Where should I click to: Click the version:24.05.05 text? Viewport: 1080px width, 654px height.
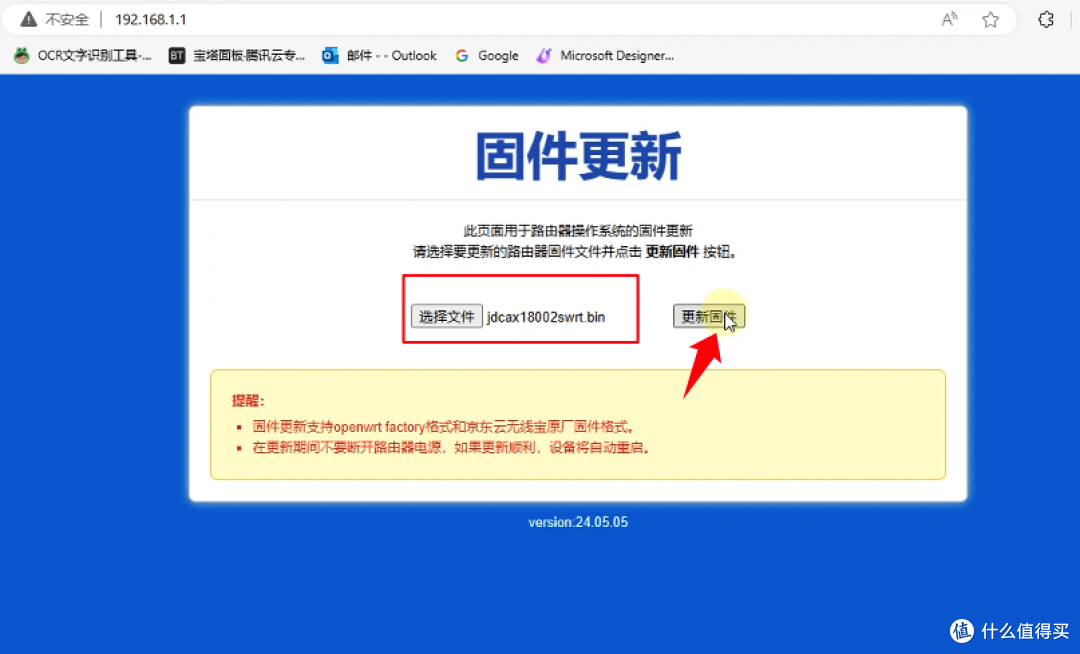578,522
